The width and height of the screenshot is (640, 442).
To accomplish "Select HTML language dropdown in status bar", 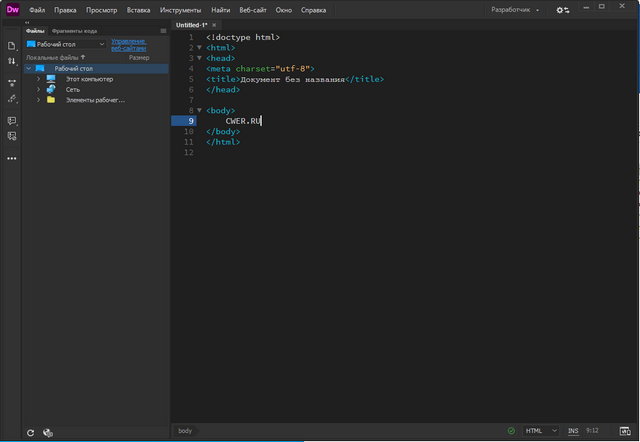I will 539,431.
